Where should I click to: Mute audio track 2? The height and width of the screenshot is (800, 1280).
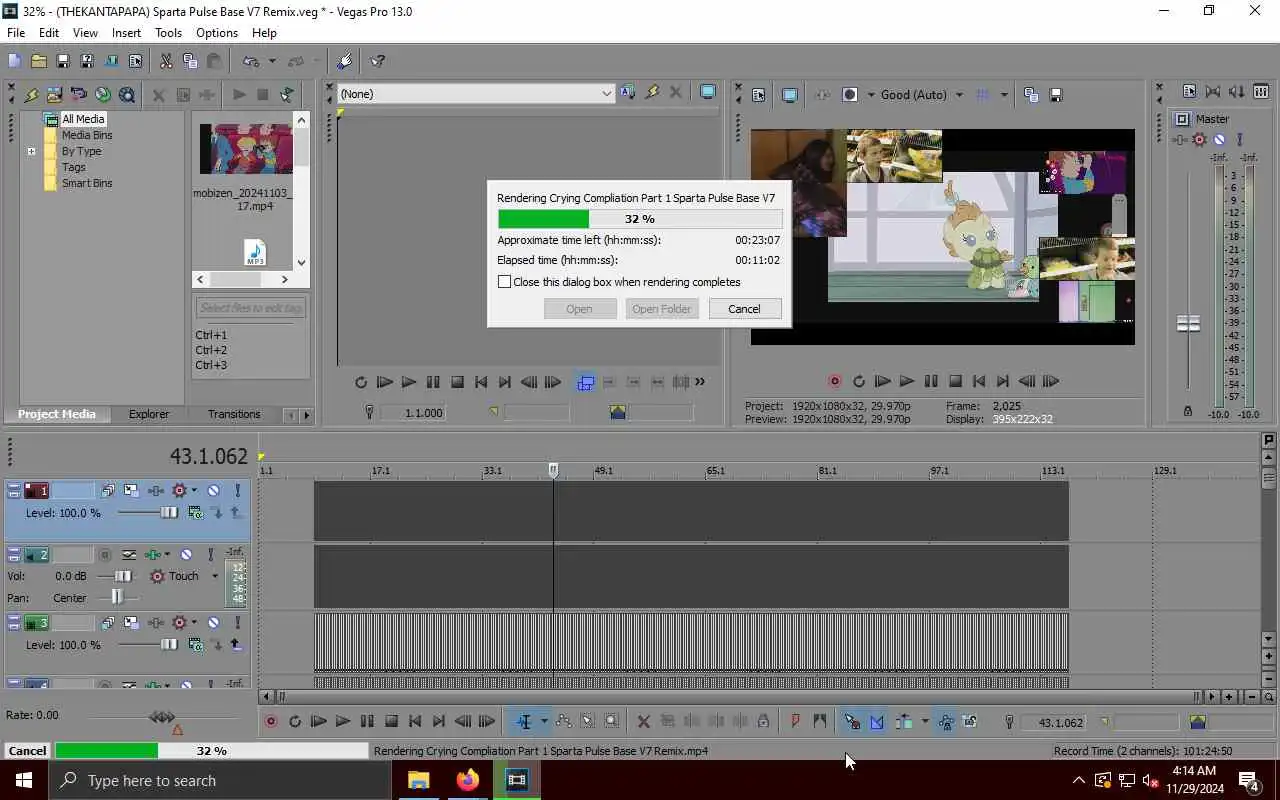pos(186,554)
